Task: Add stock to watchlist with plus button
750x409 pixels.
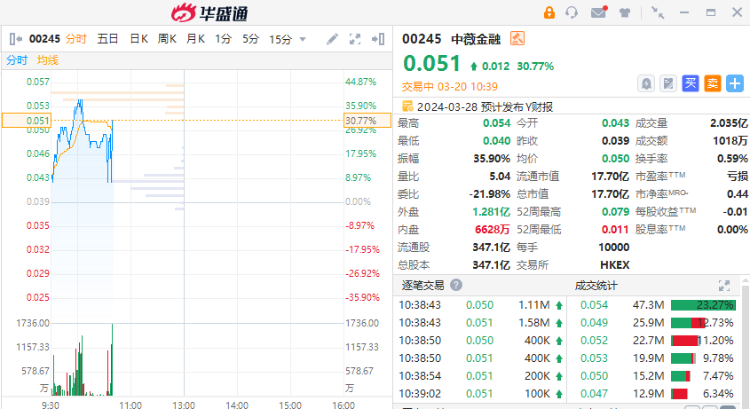Action: (x=734, y=83)
